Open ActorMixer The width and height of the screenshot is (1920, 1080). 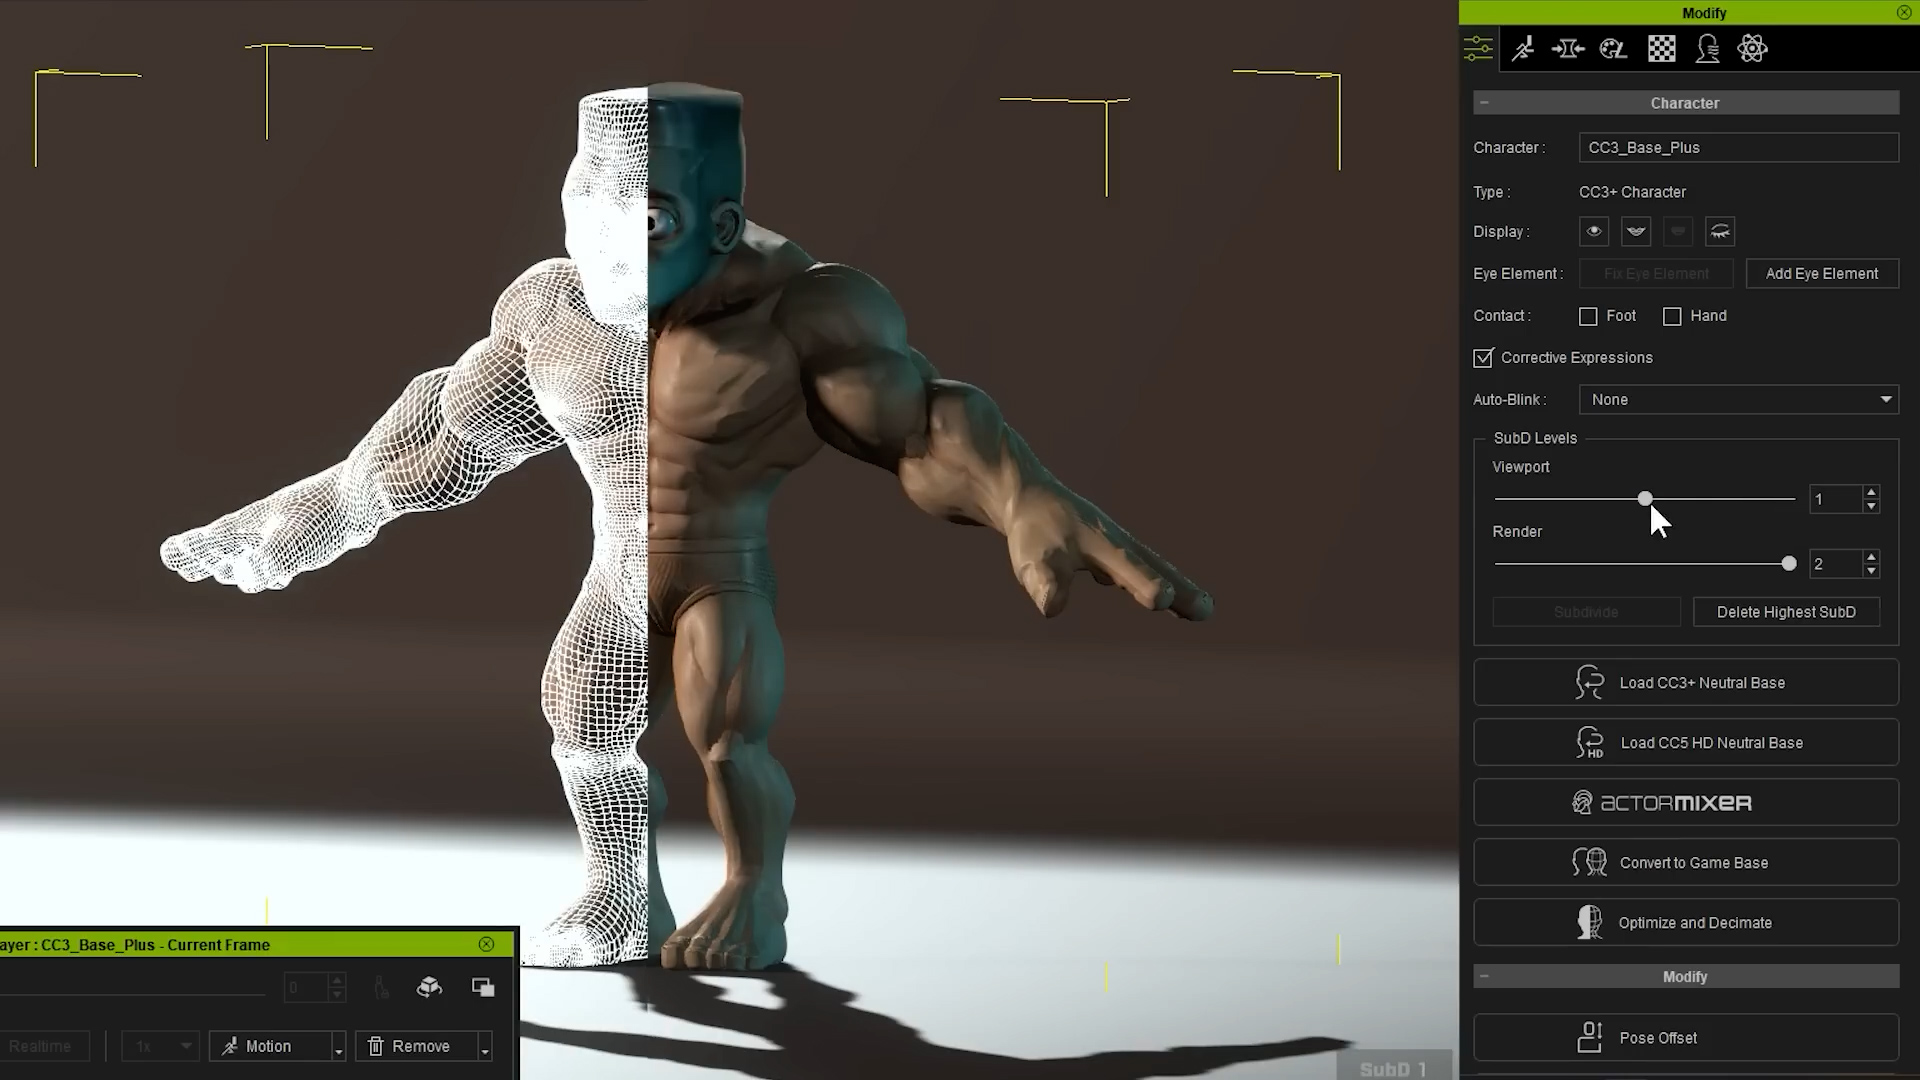pyautogui.click(x=1686, y=803)
